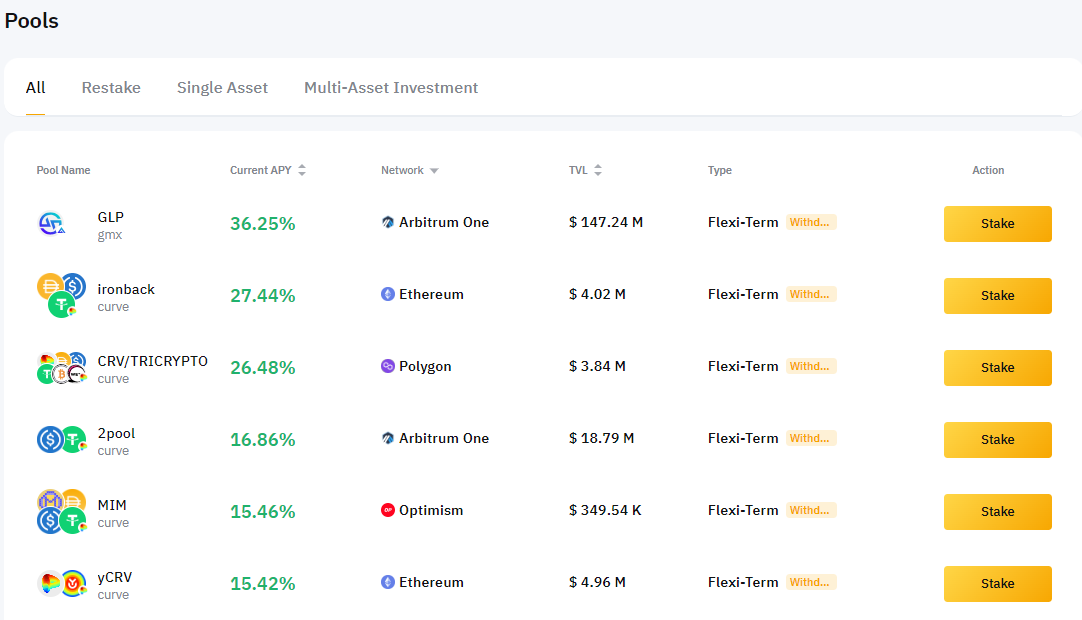Click the 2pool pool name
Screen dimensions: 1082x620
point(116,434)
